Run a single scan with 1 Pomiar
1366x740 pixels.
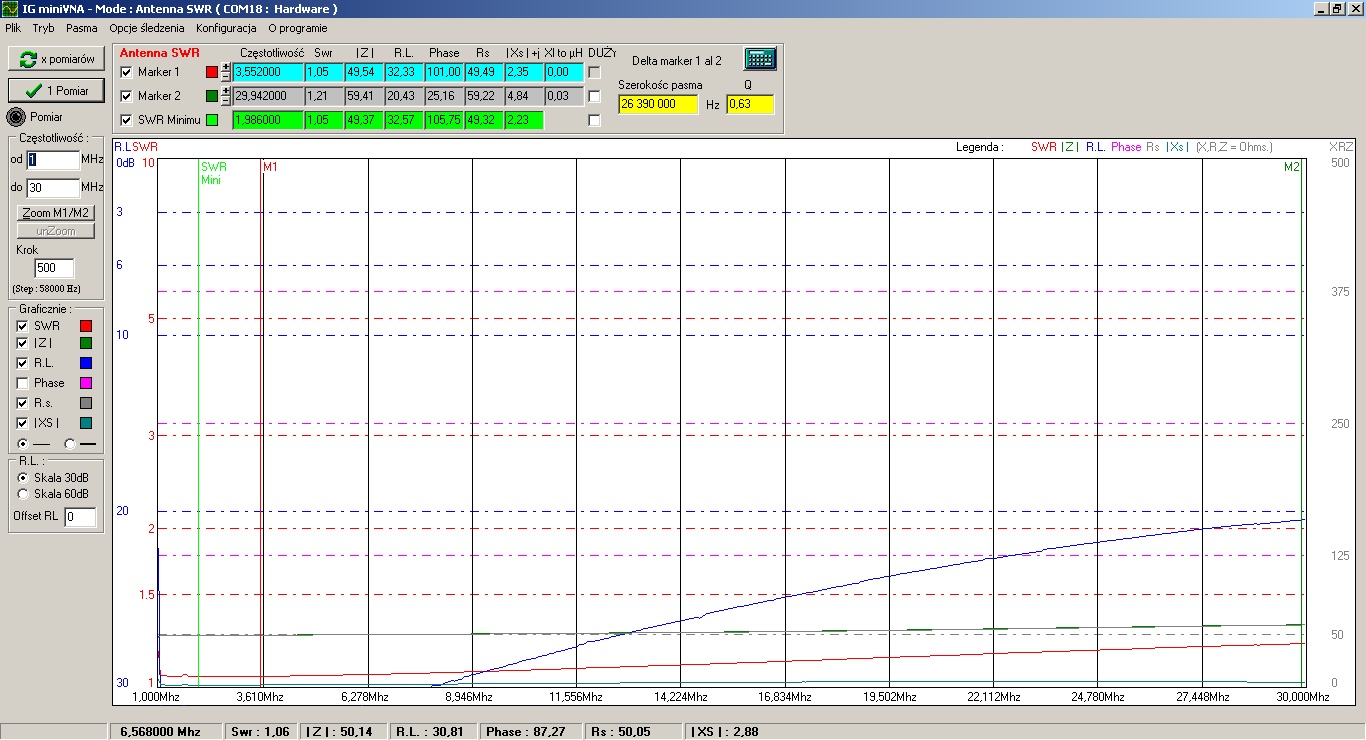click(56, 90)
